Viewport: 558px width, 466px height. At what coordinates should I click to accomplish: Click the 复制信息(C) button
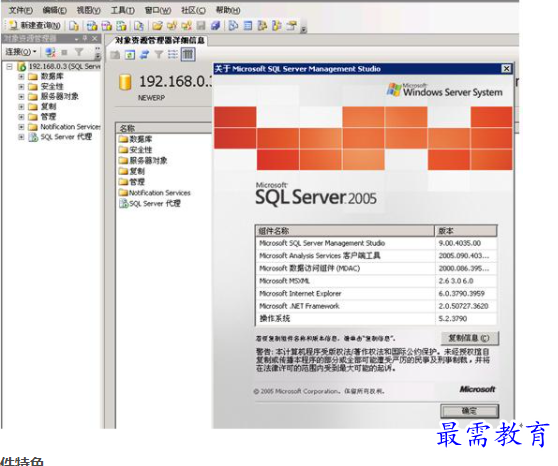[469, 338]
